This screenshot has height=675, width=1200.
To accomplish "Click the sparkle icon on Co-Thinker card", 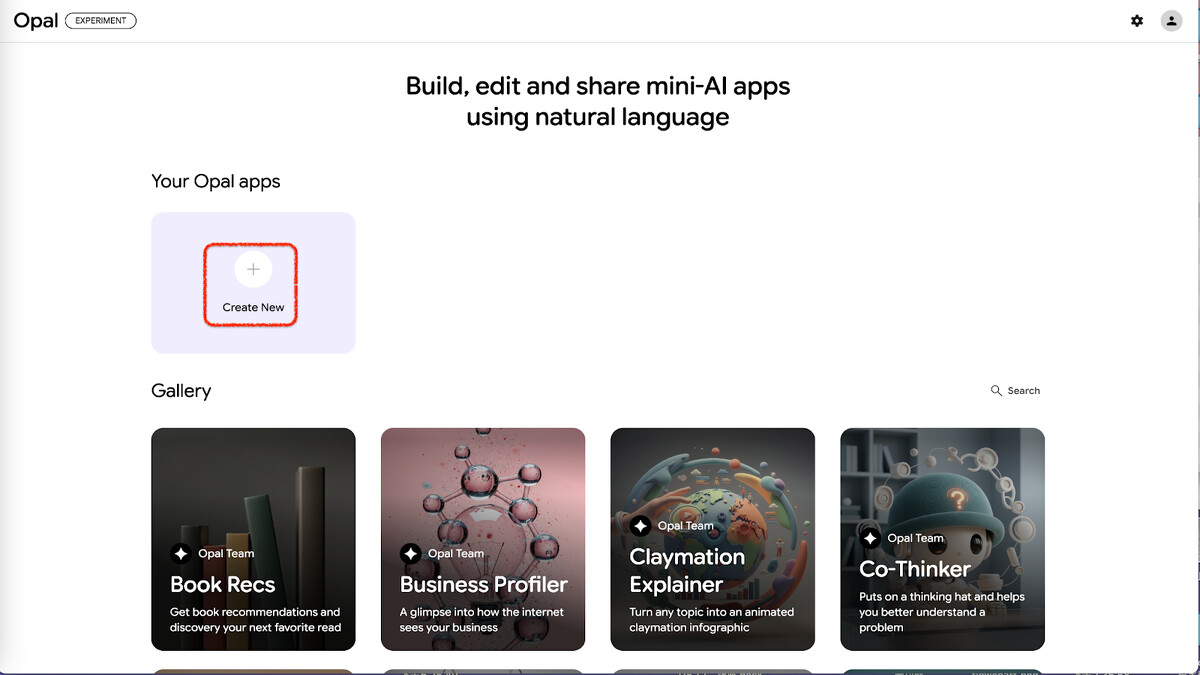I will tap(871, 538).
